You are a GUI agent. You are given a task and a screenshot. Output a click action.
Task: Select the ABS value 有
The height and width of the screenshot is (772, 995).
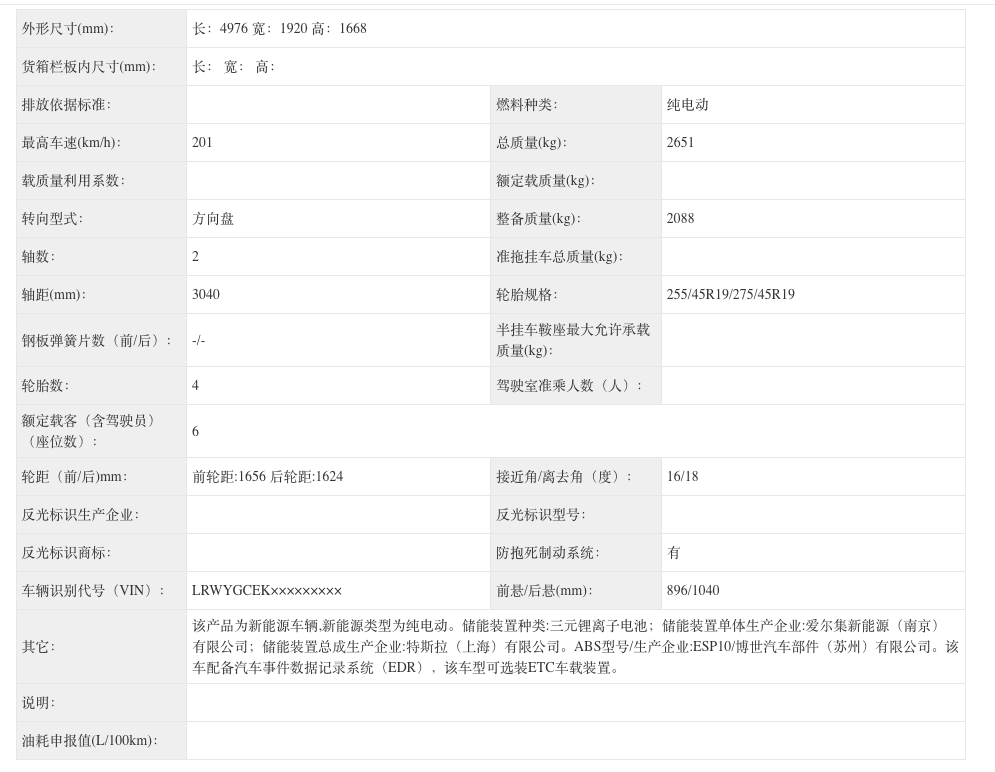click(674, 553)
